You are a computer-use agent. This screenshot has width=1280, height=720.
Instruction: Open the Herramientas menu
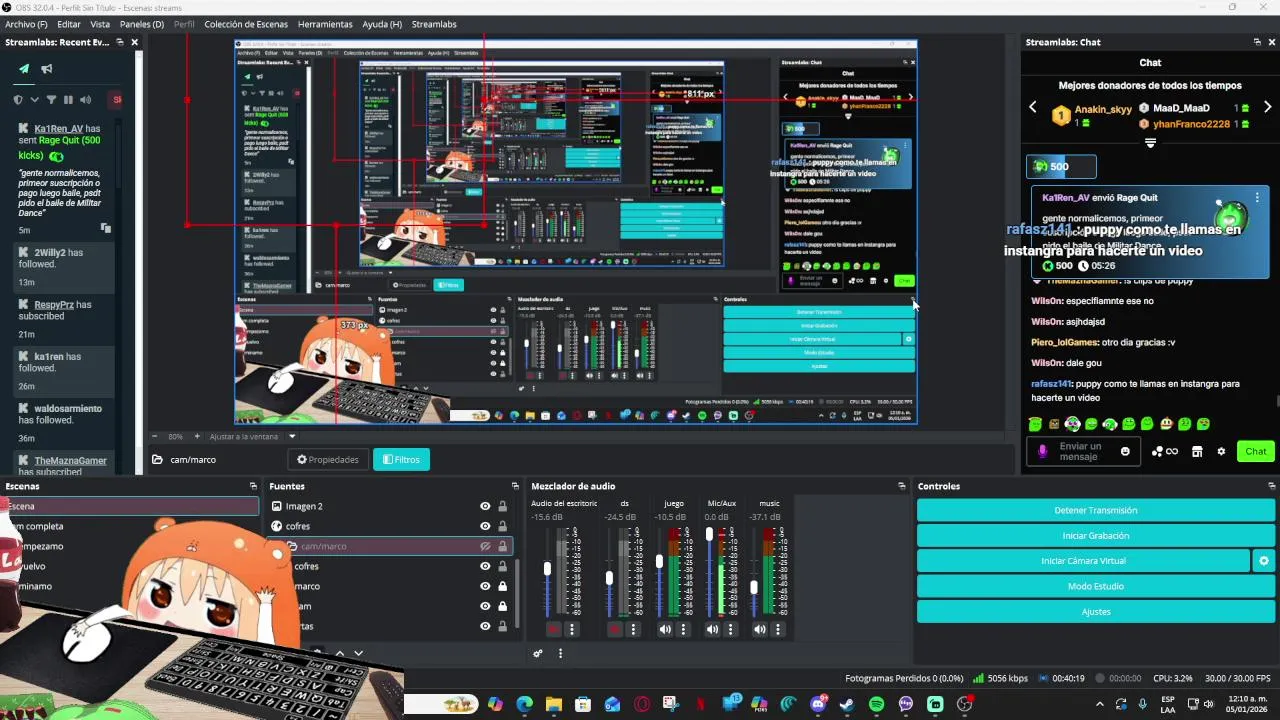click(325, 24)
